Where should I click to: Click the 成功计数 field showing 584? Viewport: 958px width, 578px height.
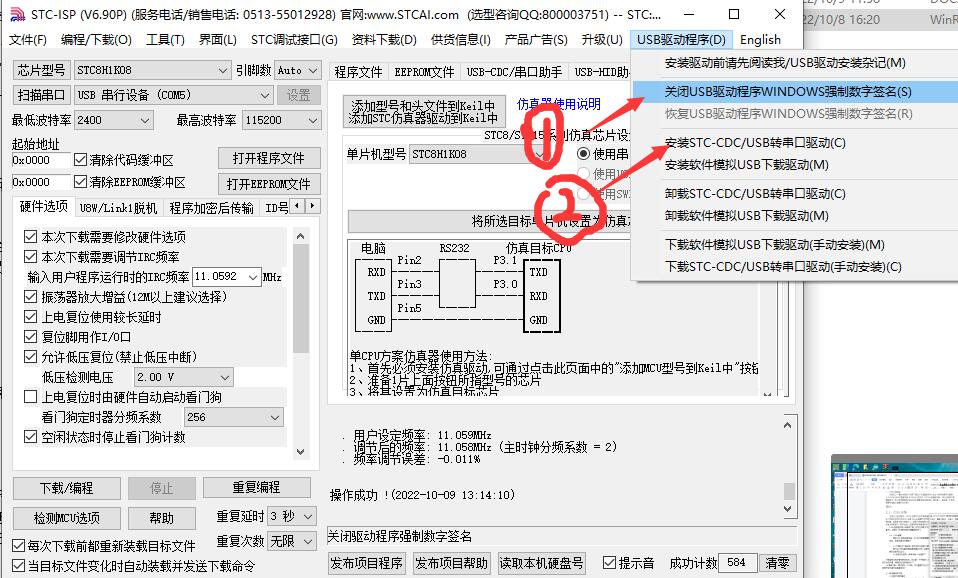tap(737, 563)
